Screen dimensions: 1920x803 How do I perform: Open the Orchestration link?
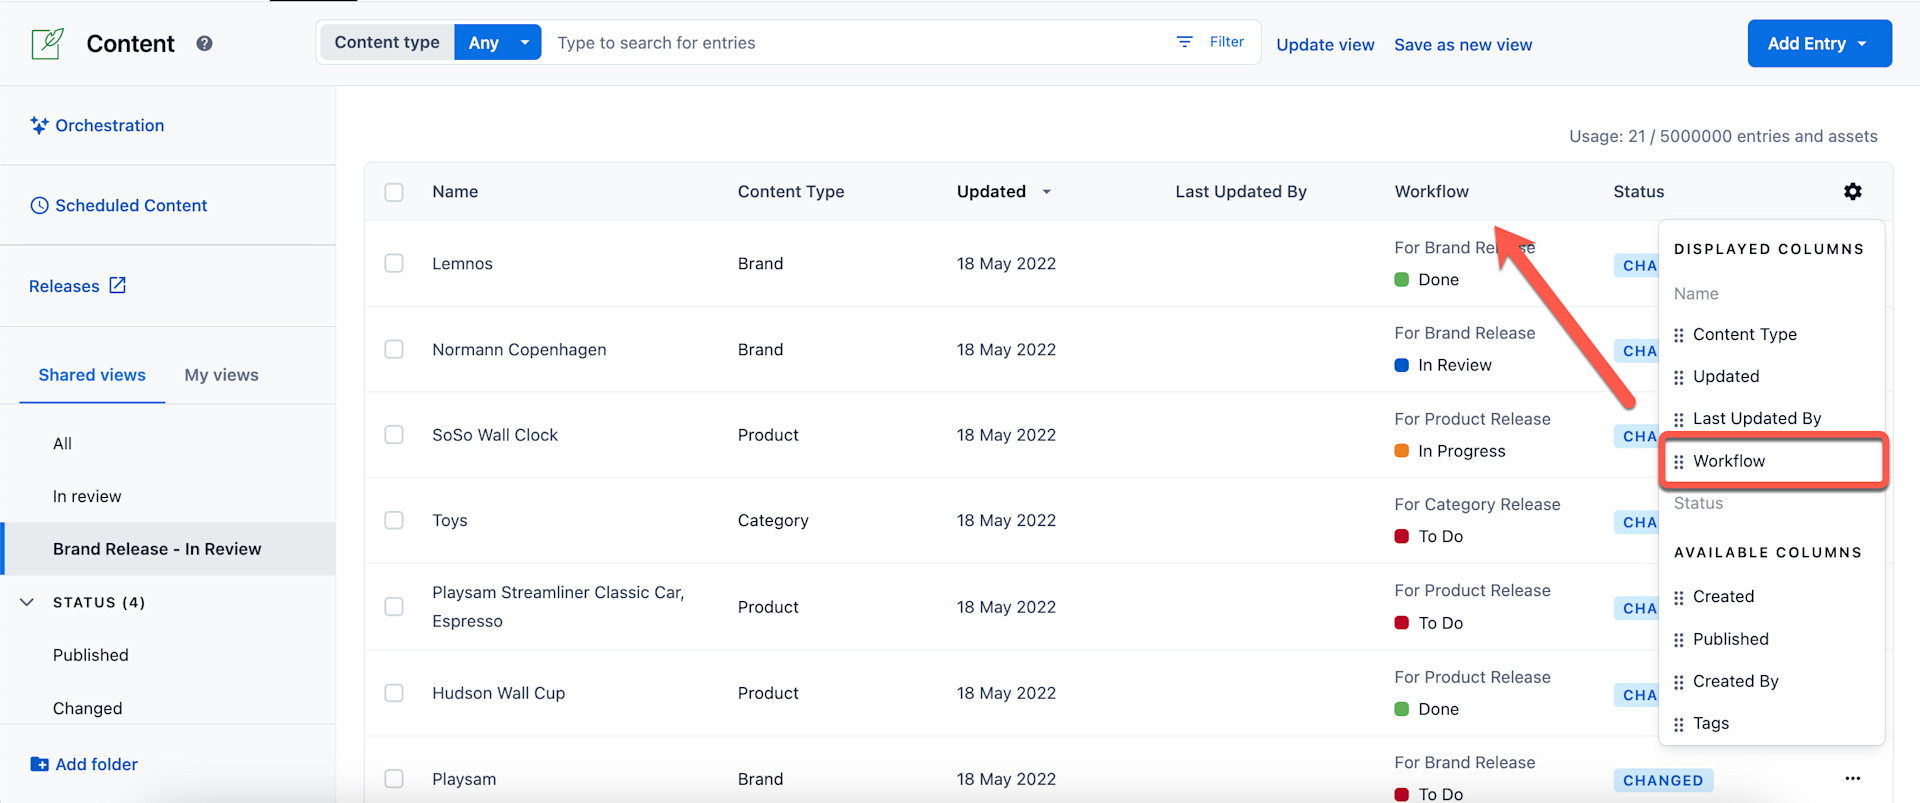[110, 125]
